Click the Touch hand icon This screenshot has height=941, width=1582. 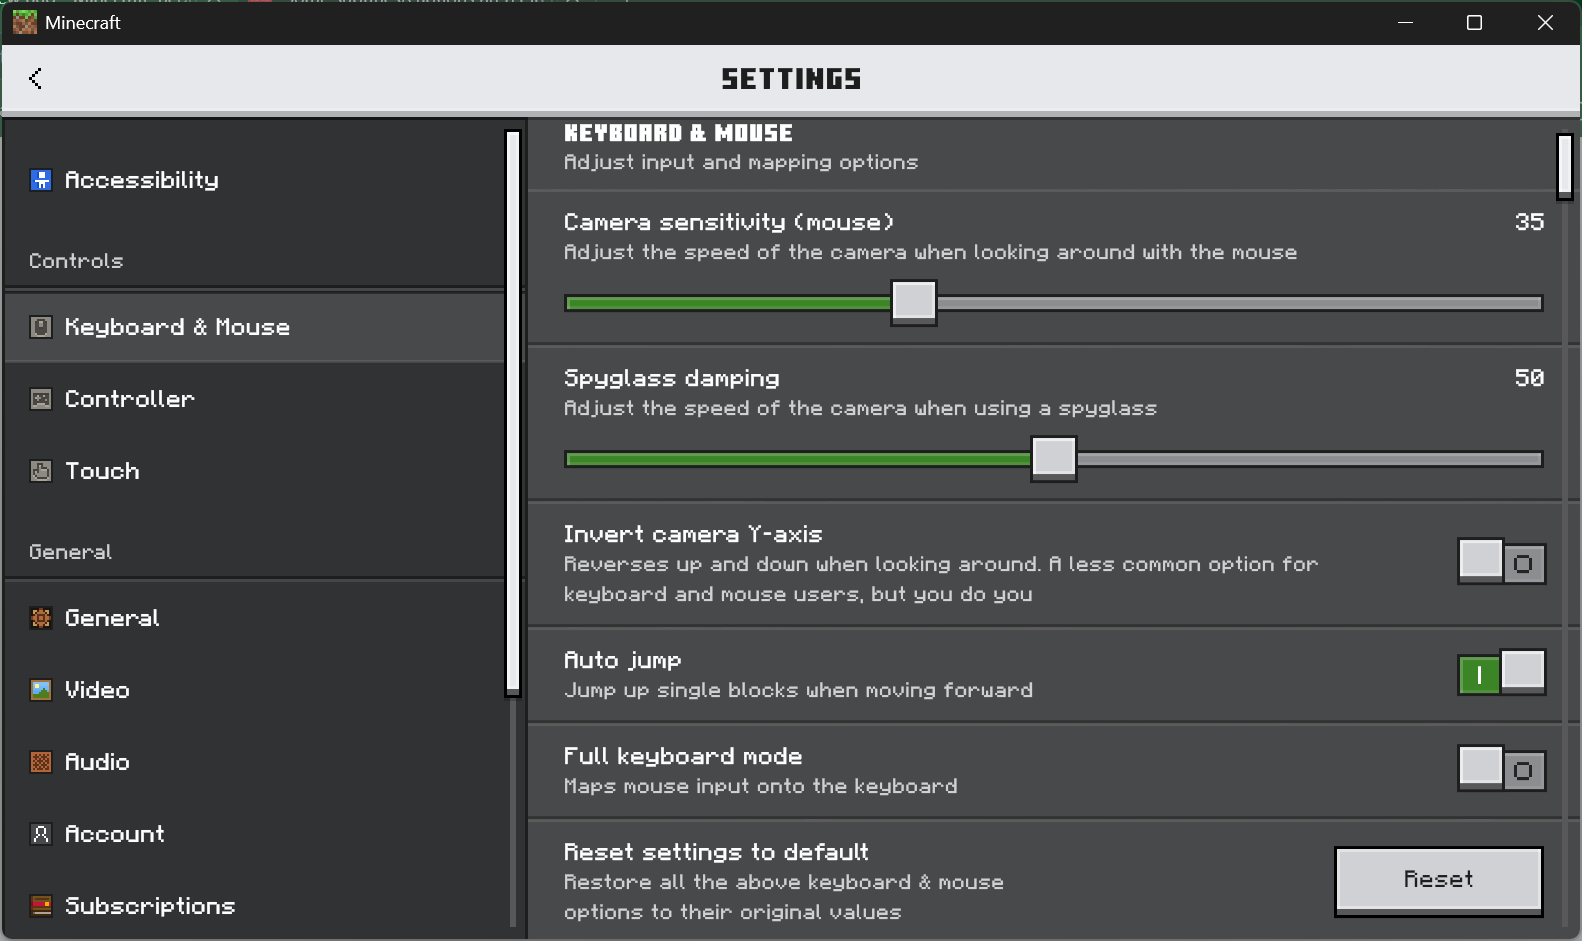point(41,471)
